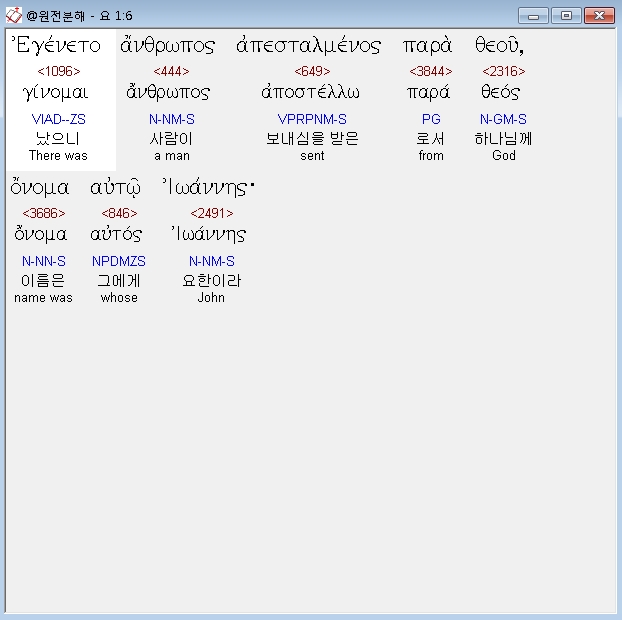This screenshot has height=620, width=622.
Task: Click English gloss sent
Action: 312,156
